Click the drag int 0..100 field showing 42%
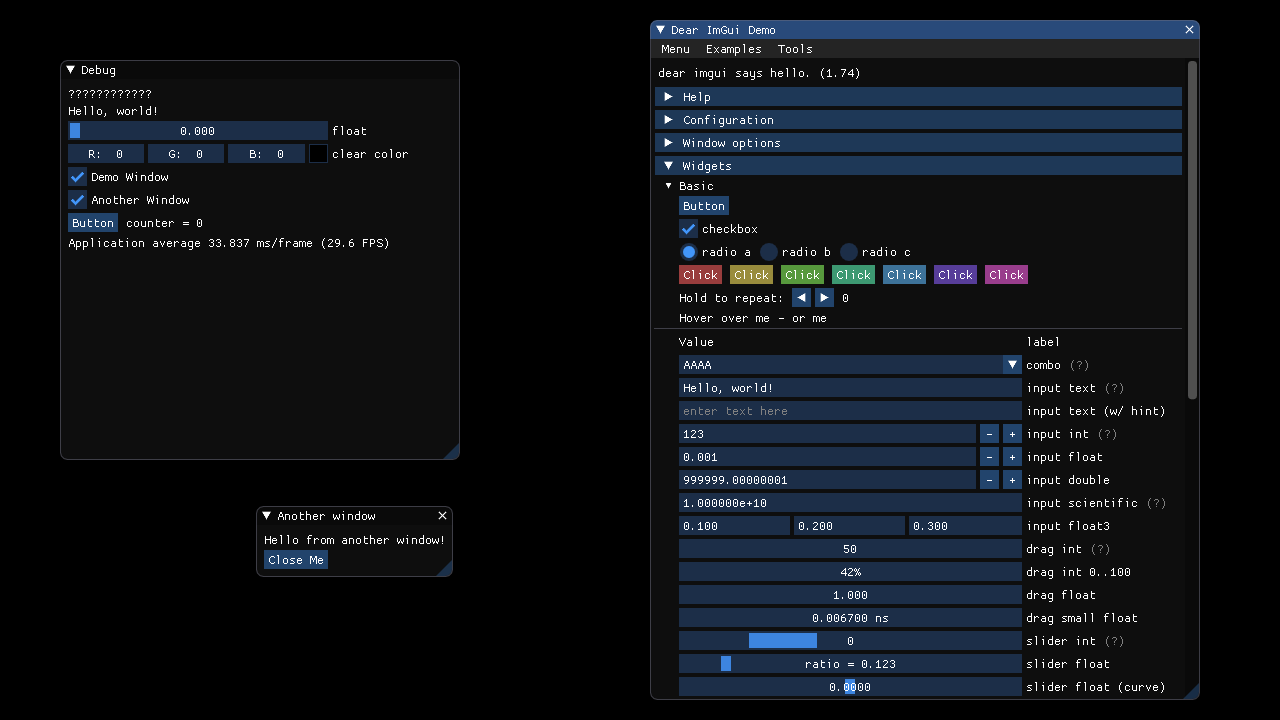1280x720 pixels. 850,572
